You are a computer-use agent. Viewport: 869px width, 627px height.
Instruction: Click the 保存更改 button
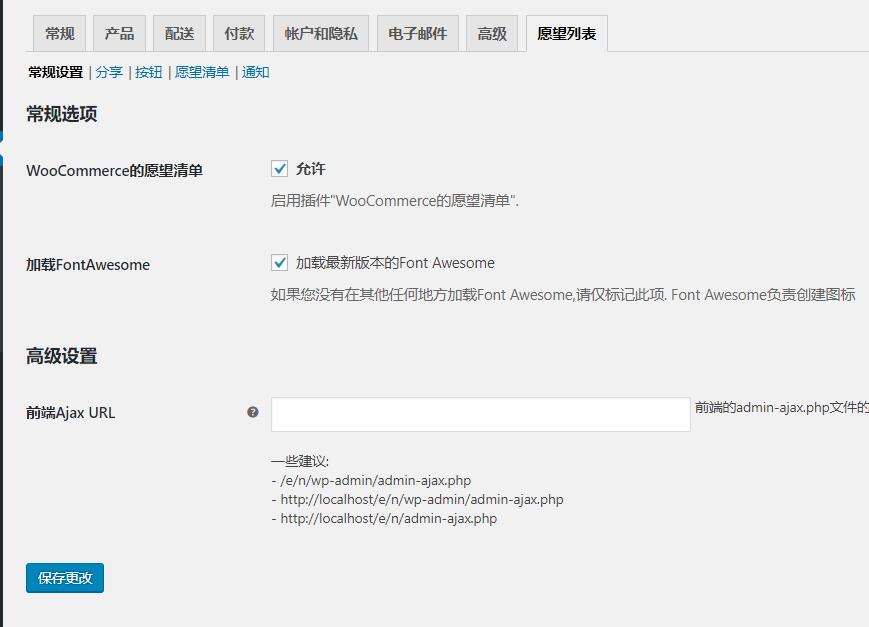(x=65, y=578)
